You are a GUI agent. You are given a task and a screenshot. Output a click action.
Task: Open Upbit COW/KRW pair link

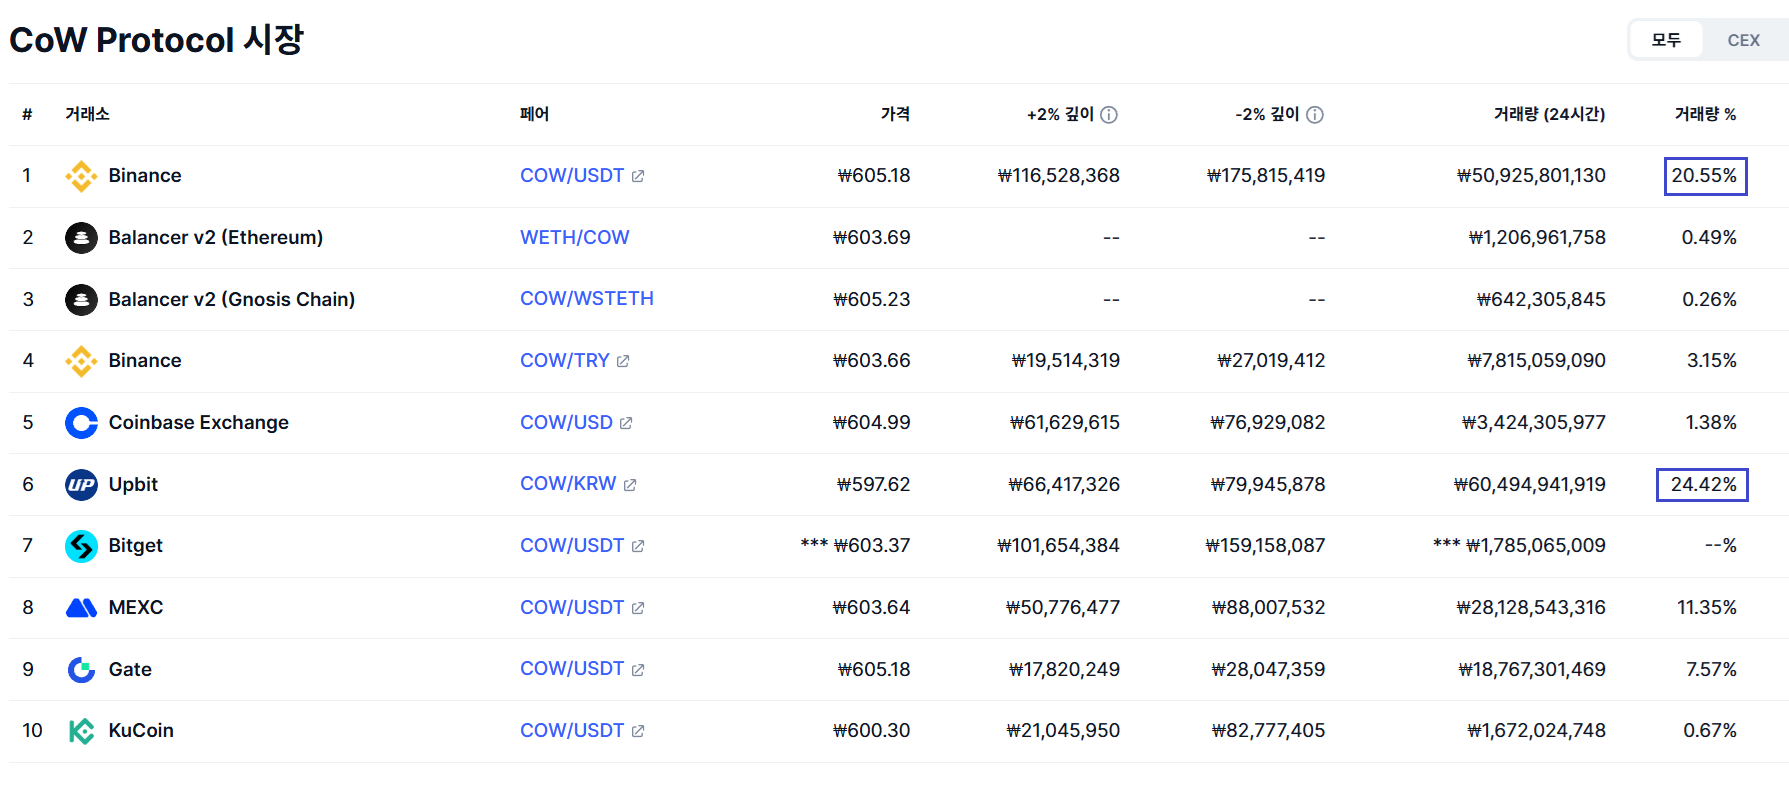568,483
